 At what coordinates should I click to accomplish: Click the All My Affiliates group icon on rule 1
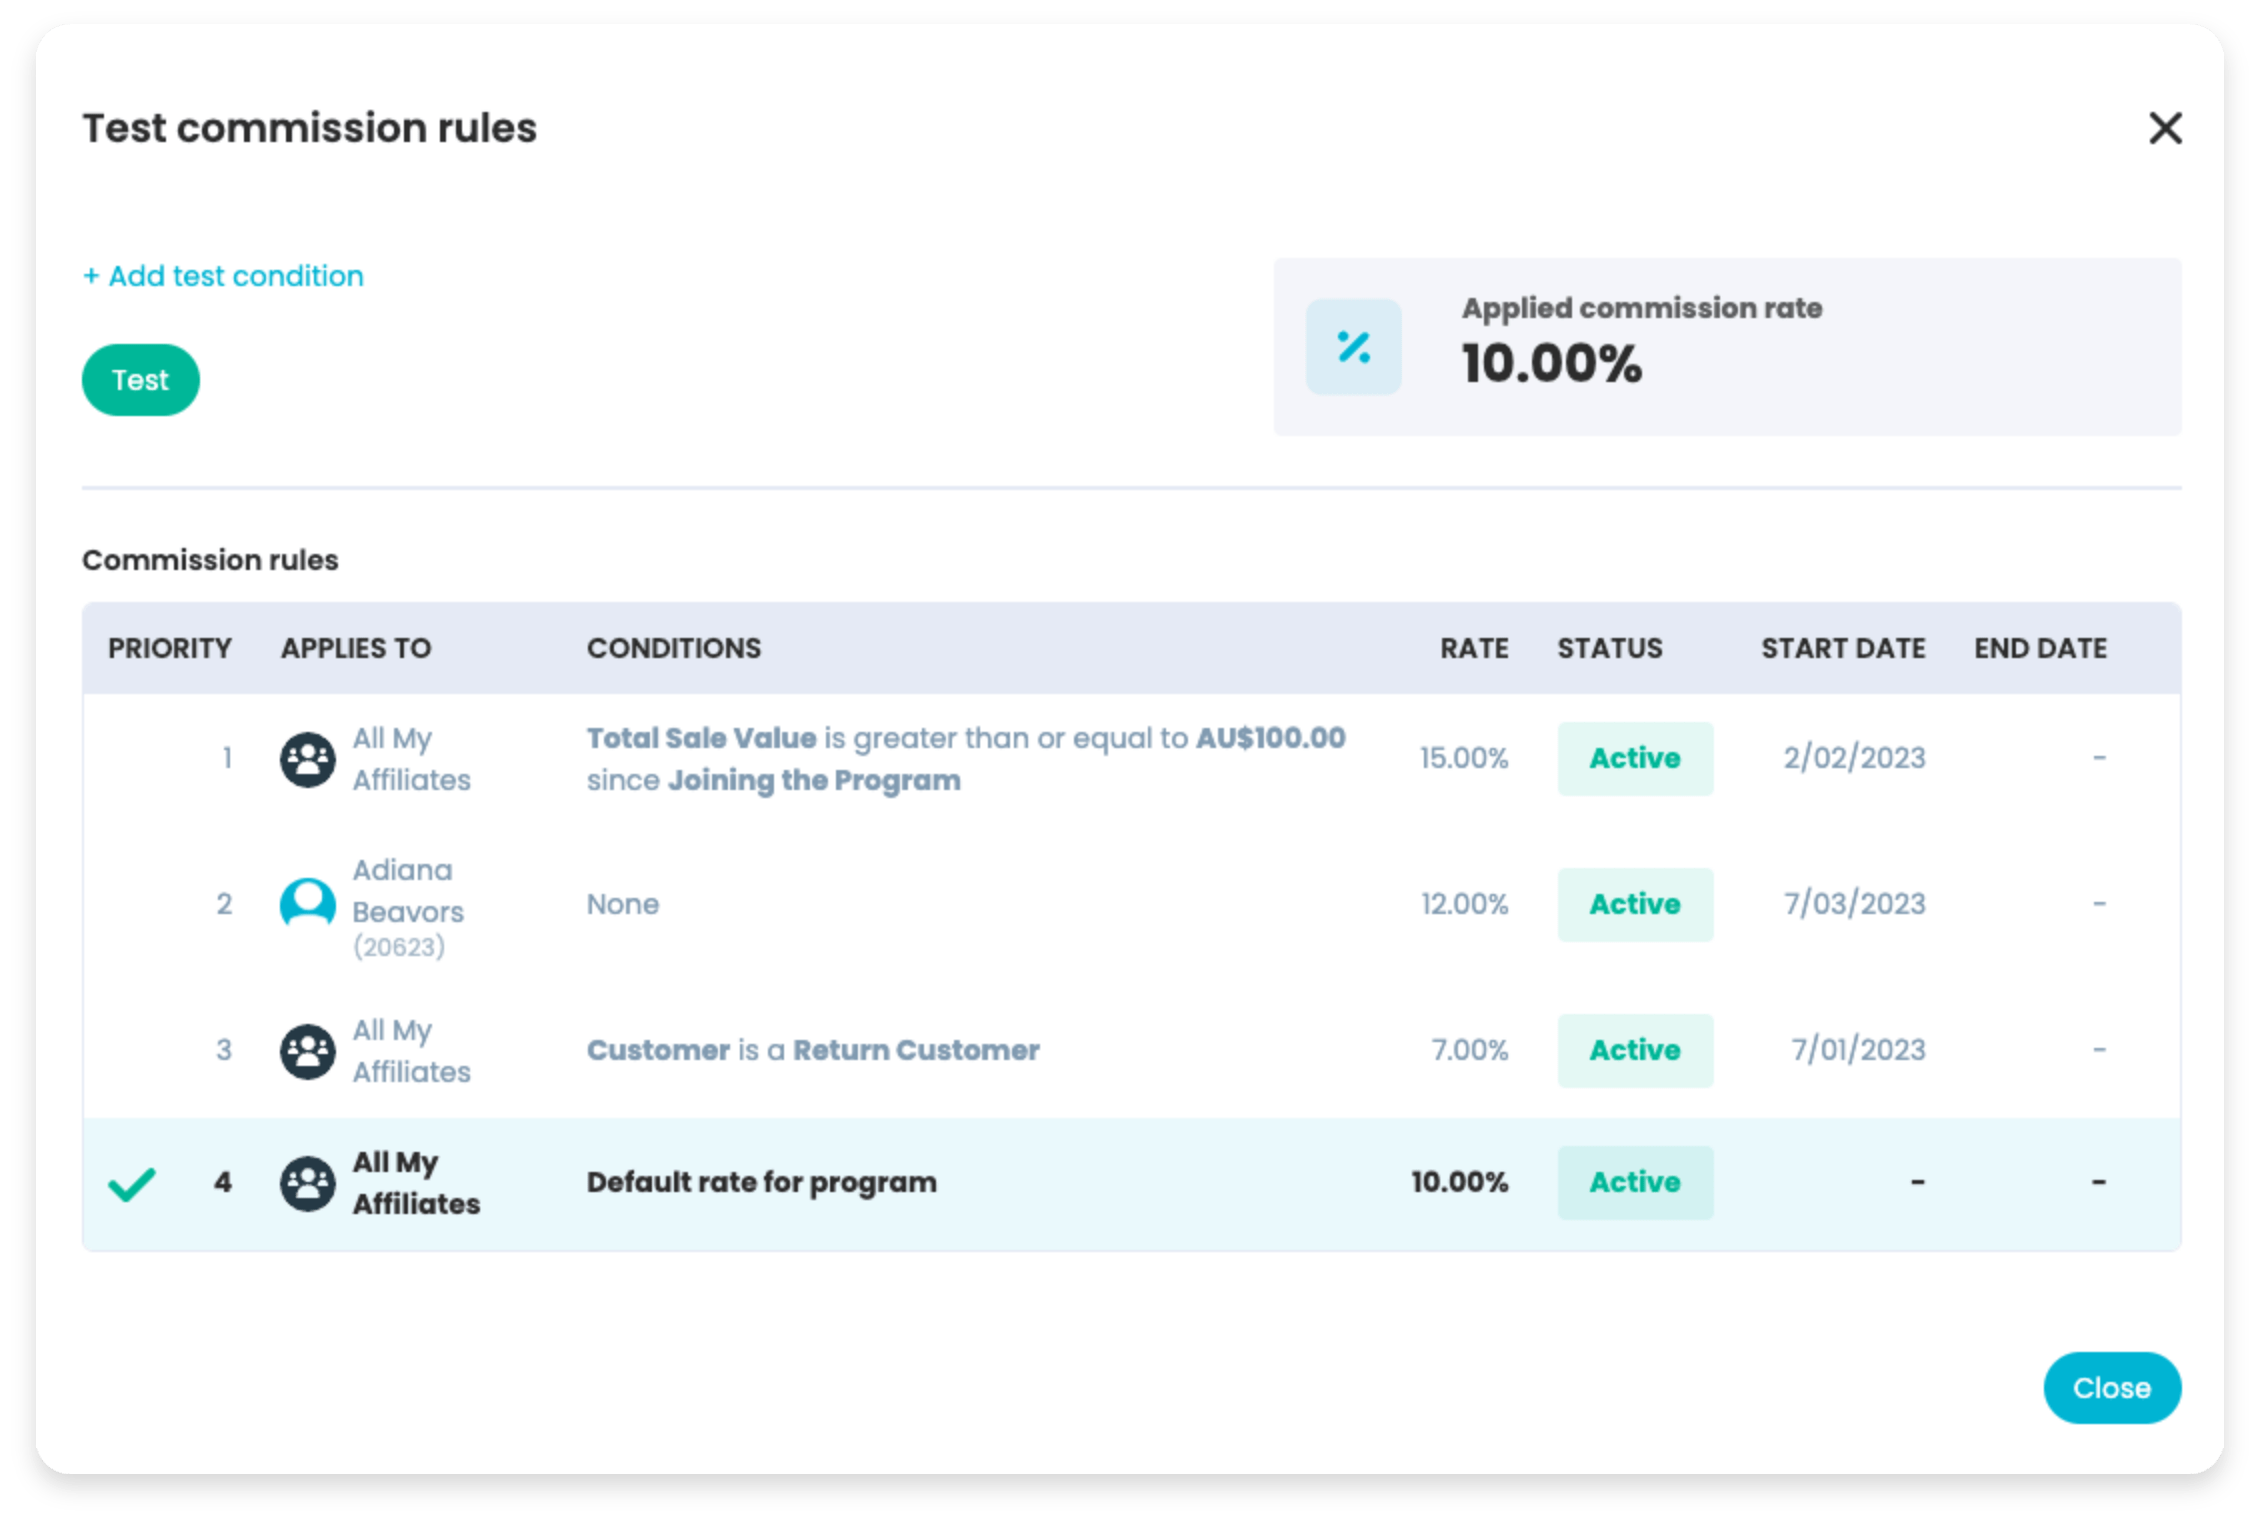click(308, 759)
